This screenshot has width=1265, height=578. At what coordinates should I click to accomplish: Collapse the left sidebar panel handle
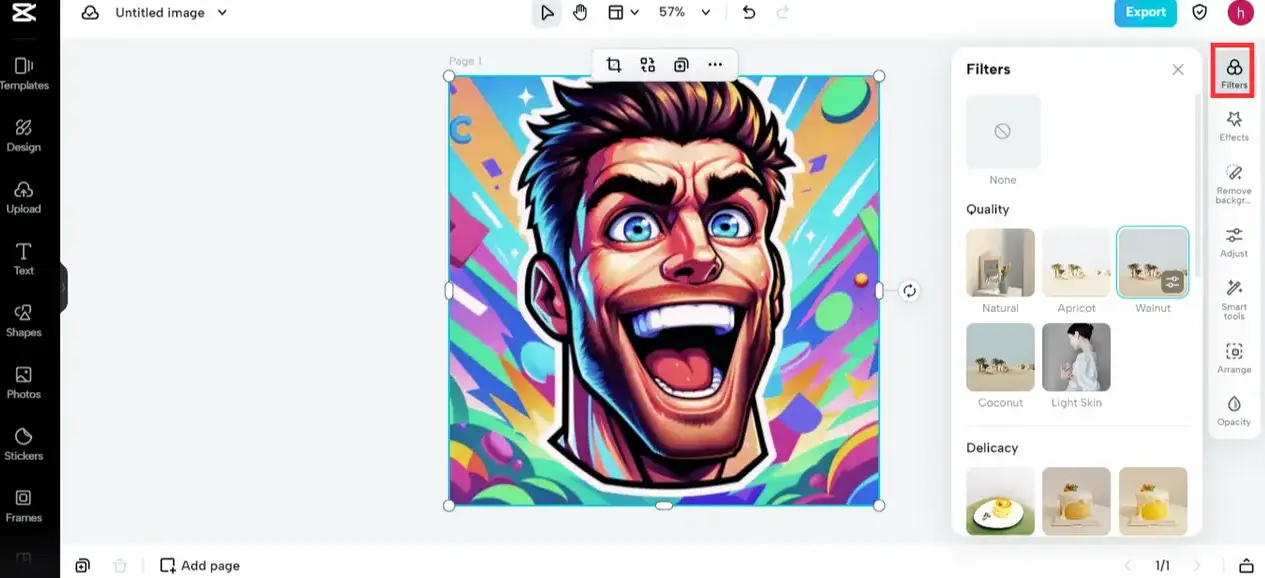tap(64, 287)
